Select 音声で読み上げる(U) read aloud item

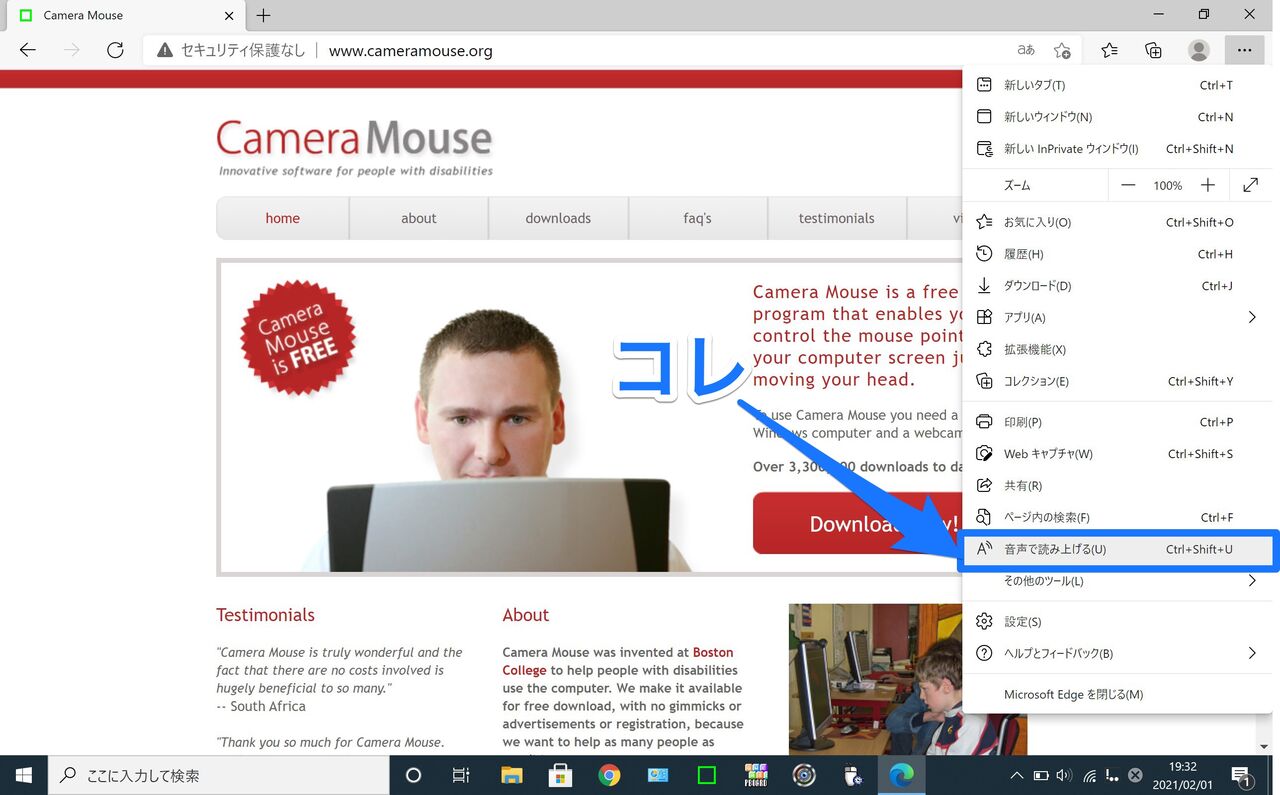tap(1118, 549)
